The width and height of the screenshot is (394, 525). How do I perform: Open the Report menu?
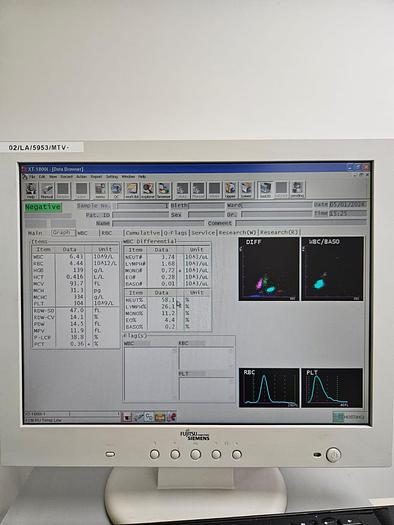click(x=96, y=176)
